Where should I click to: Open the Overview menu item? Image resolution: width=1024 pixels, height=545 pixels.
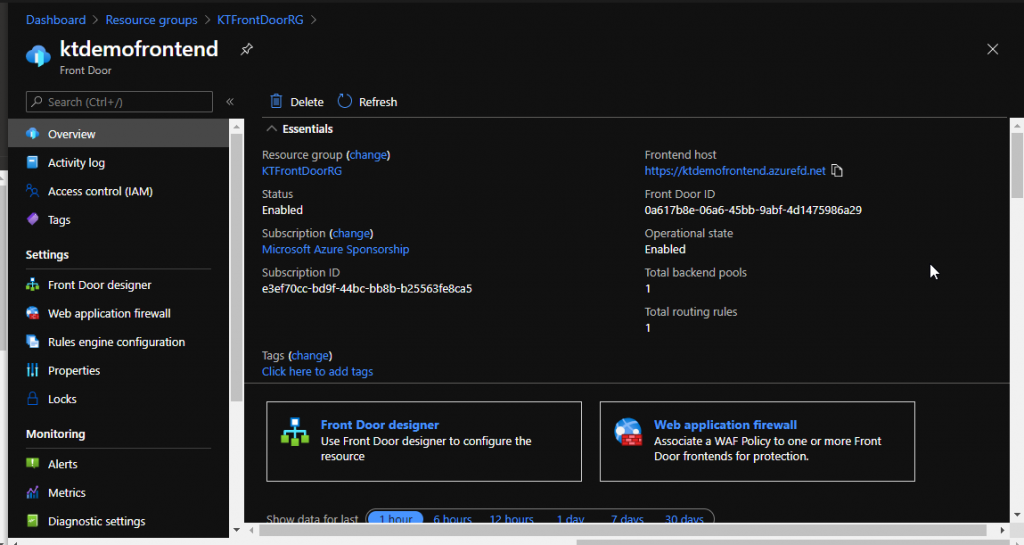[118, 134]
